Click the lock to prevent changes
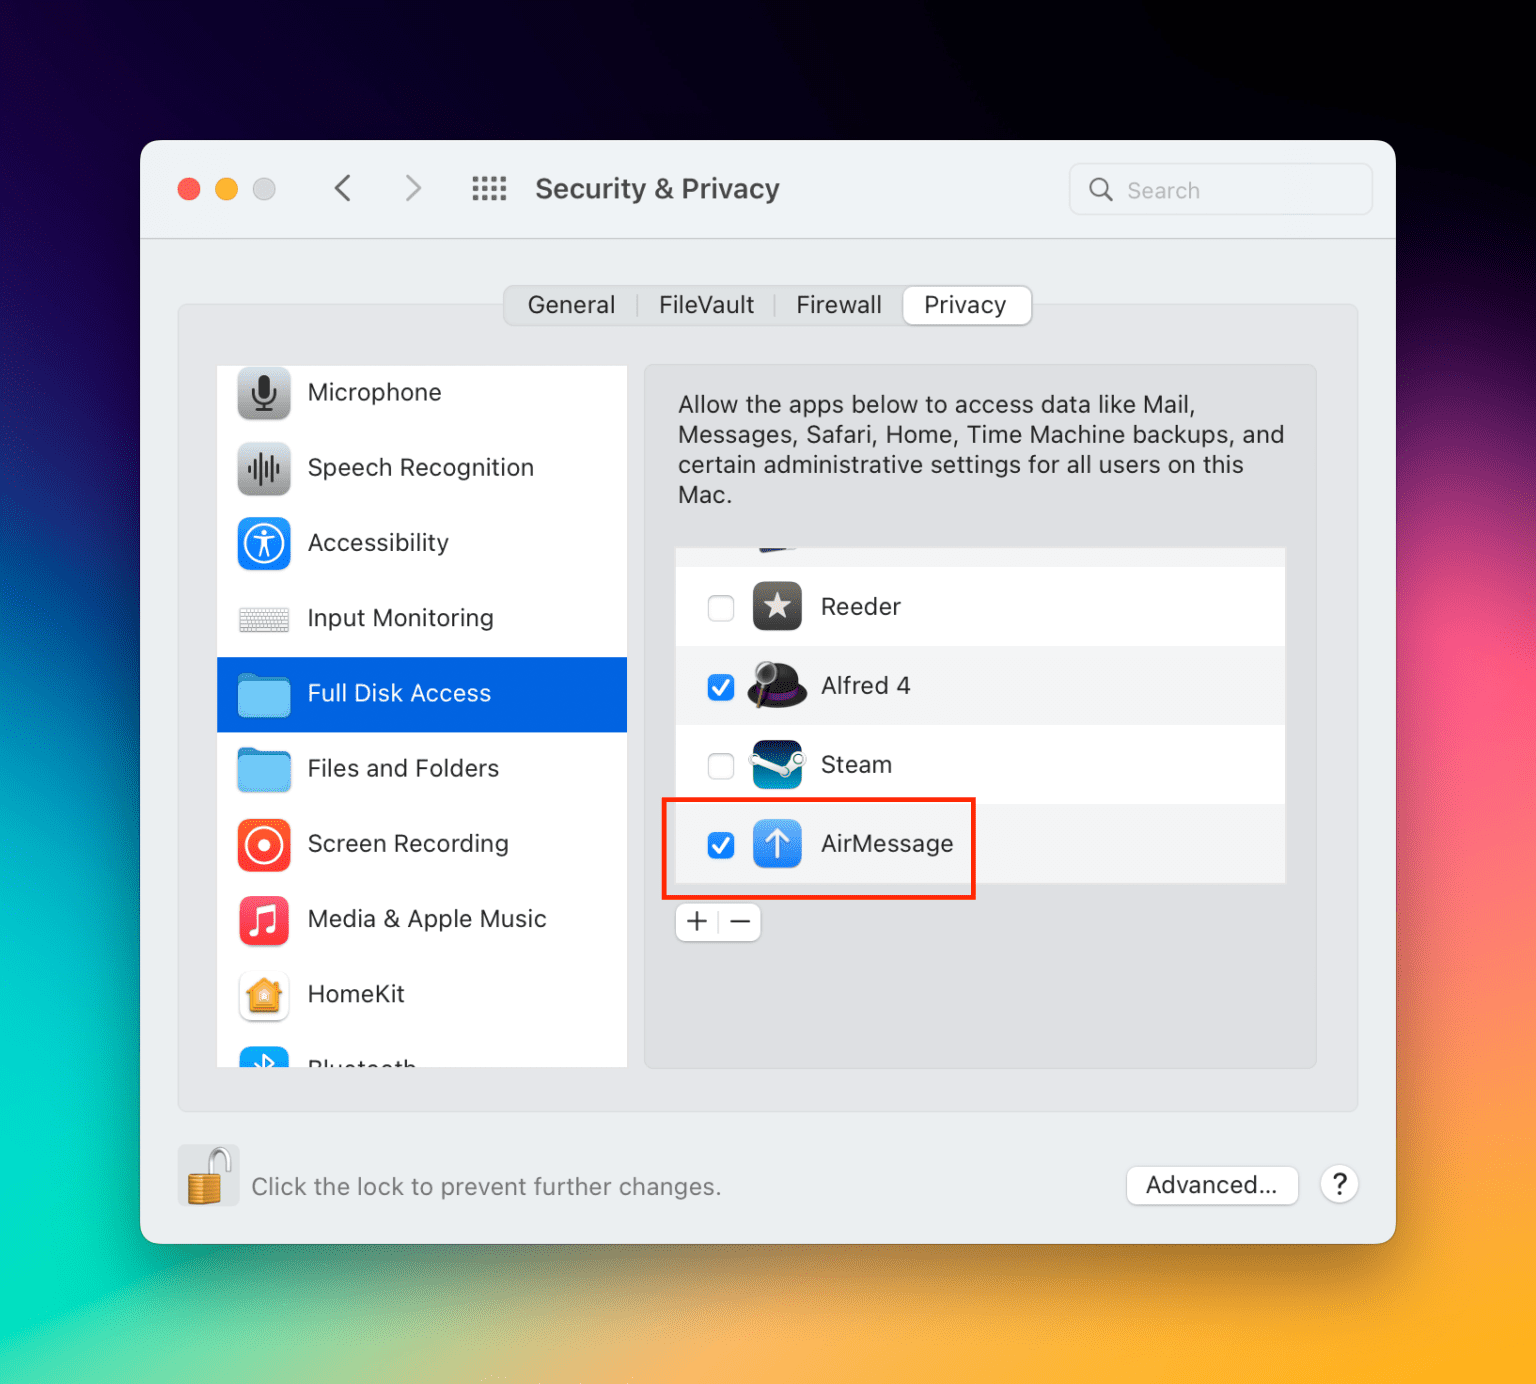The width and height of the screenshot is (1536, 1384). [208, 1176]
